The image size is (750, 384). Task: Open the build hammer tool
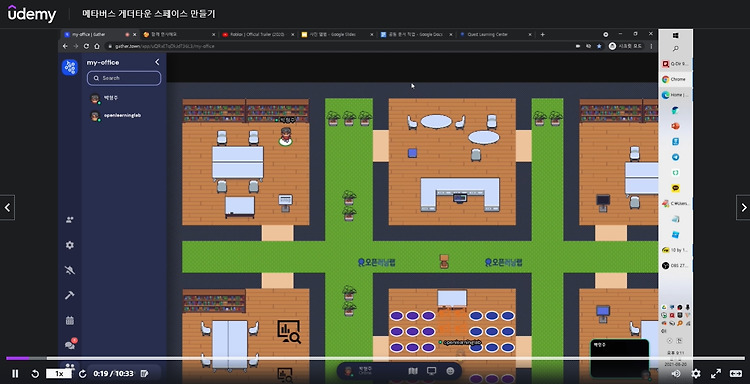[70, 295]
